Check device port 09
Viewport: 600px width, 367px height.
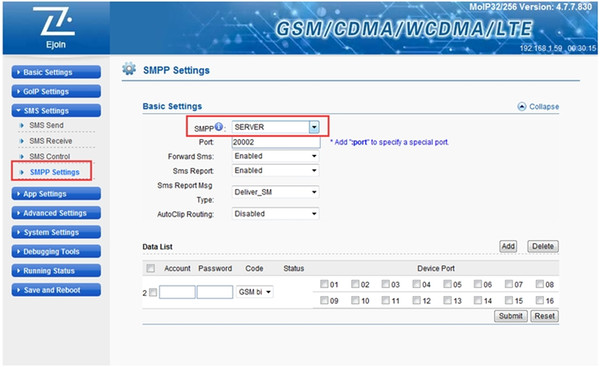324,300
